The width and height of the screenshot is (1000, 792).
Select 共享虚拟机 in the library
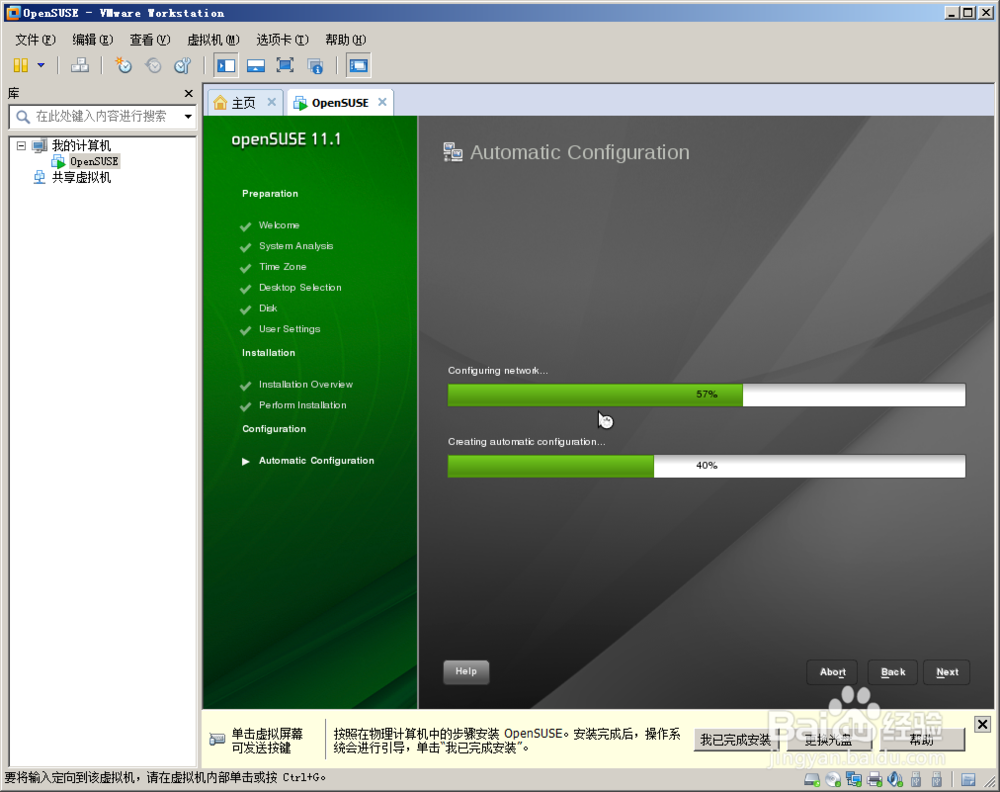click(x=81, y=177)
